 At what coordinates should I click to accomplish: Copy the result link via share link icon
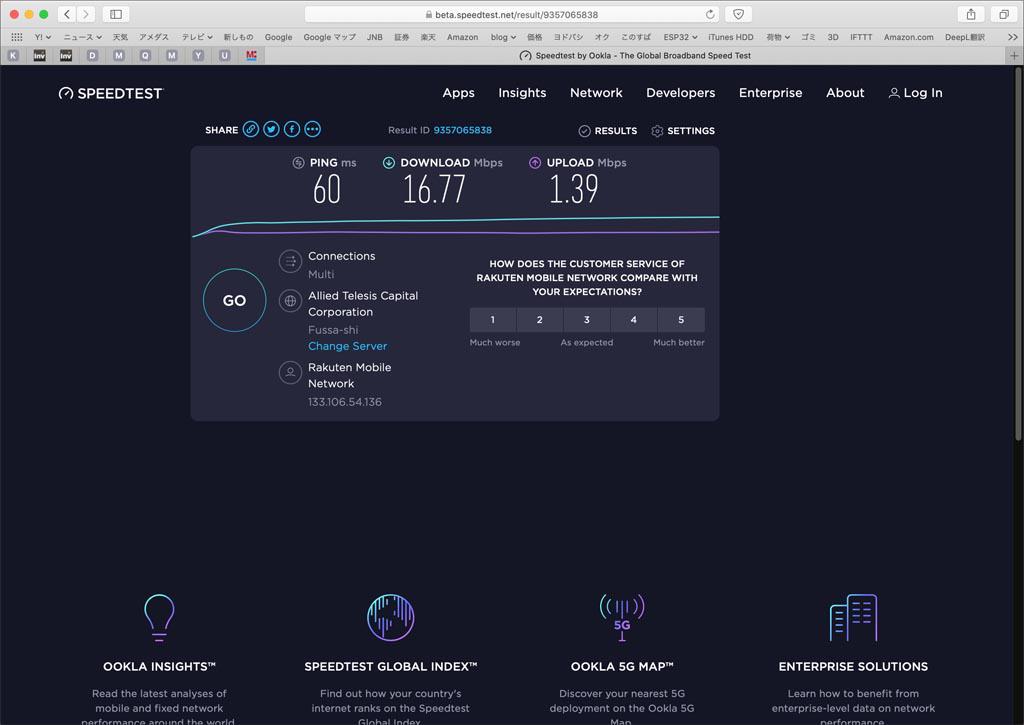[x=251, y=129]
